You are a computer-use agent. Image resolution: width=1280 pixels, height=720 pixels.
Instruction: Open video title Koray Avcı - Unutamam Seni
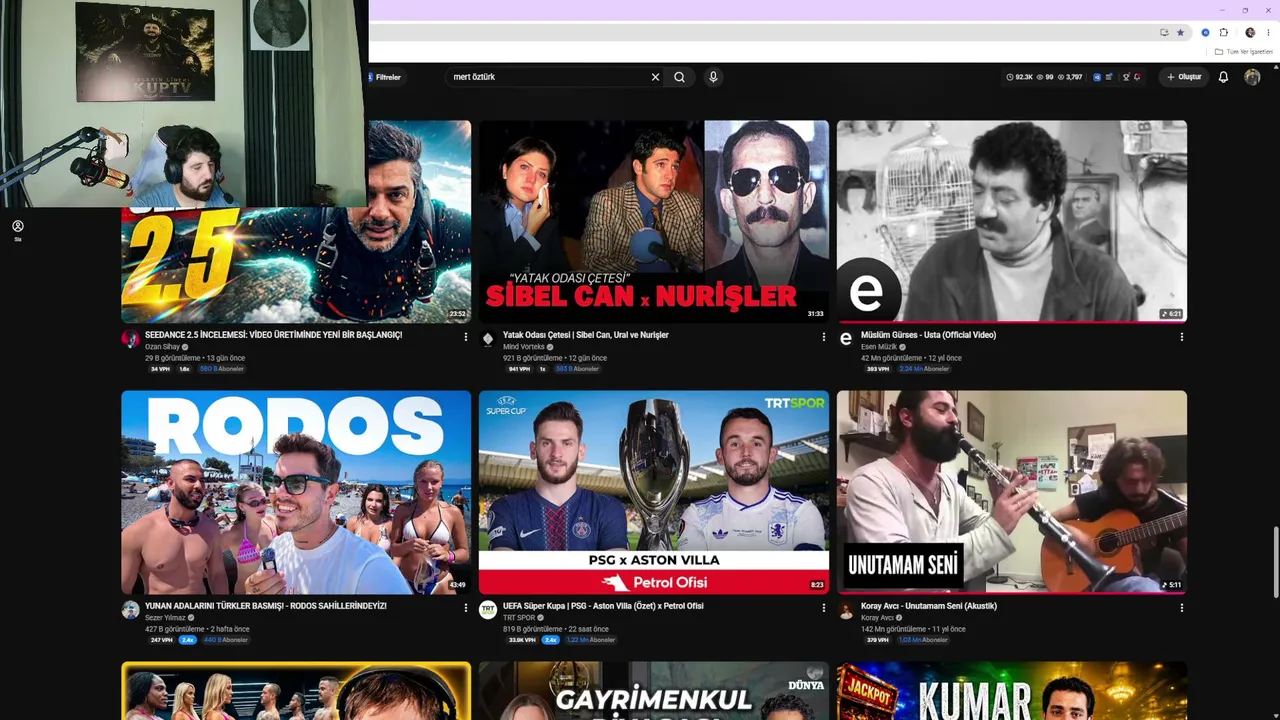pyautogui.click(x=929, y=606)
